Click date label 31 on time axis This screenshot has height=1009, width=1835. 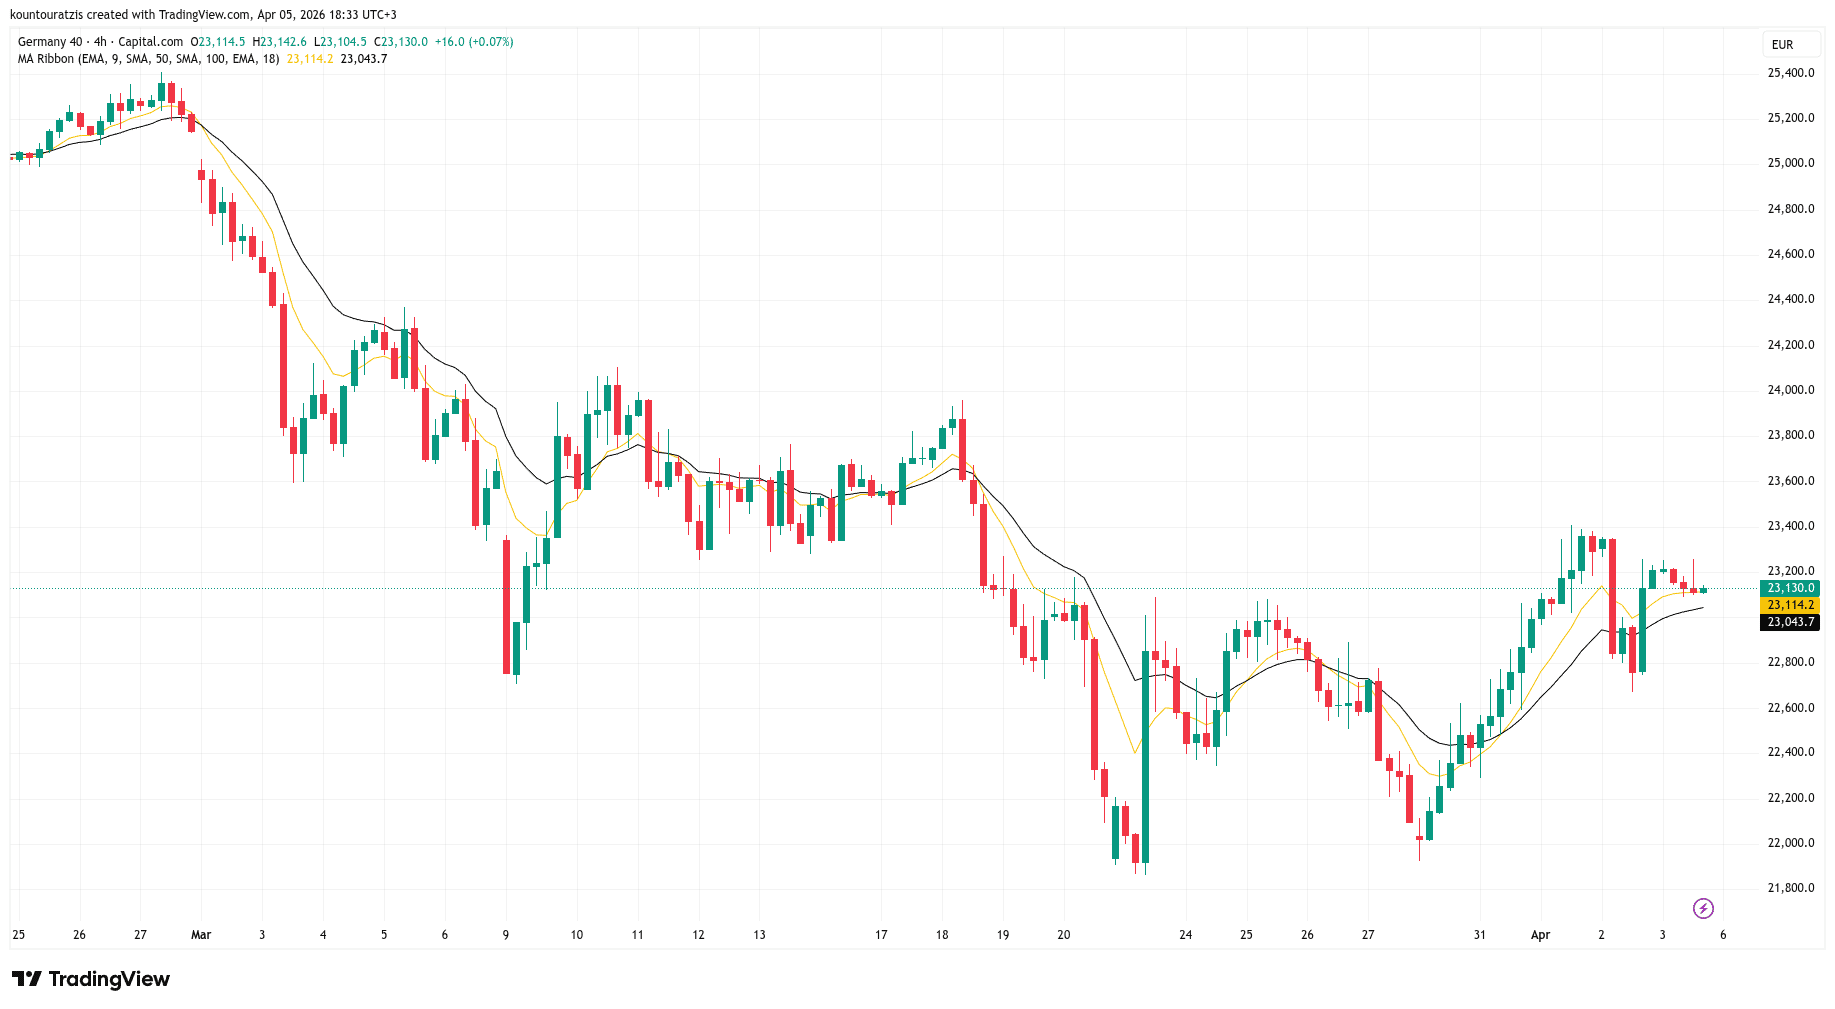point(1479,935)
